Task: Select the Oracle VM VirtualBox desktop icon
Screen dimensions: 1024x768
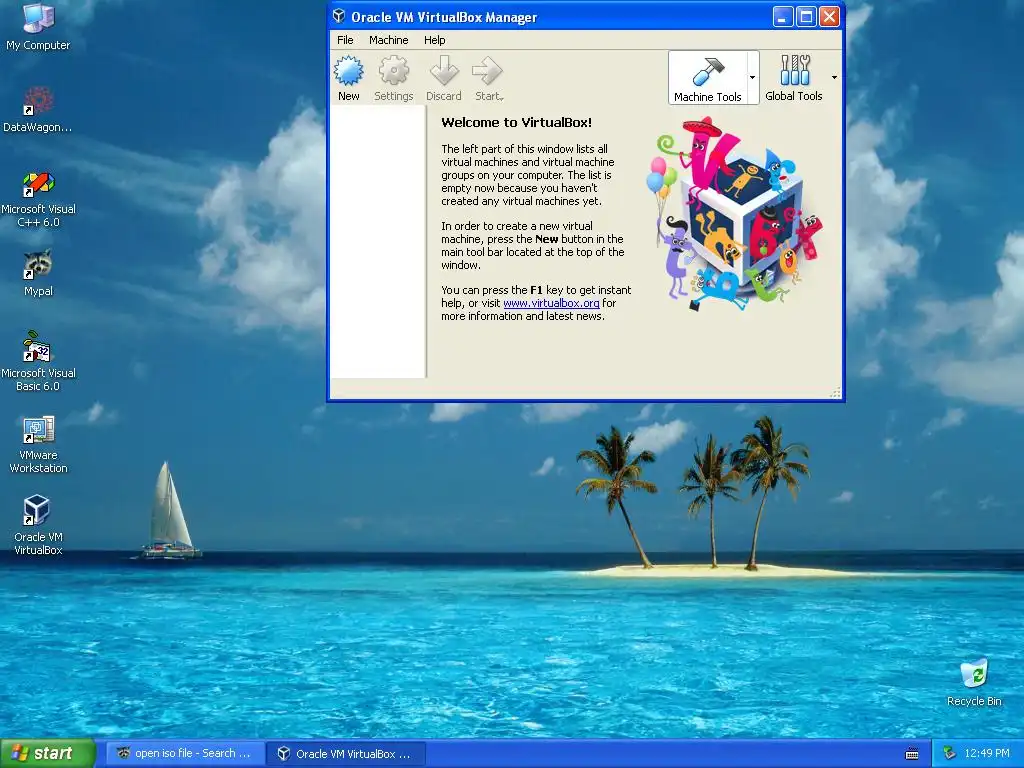Action: (38, 526)
